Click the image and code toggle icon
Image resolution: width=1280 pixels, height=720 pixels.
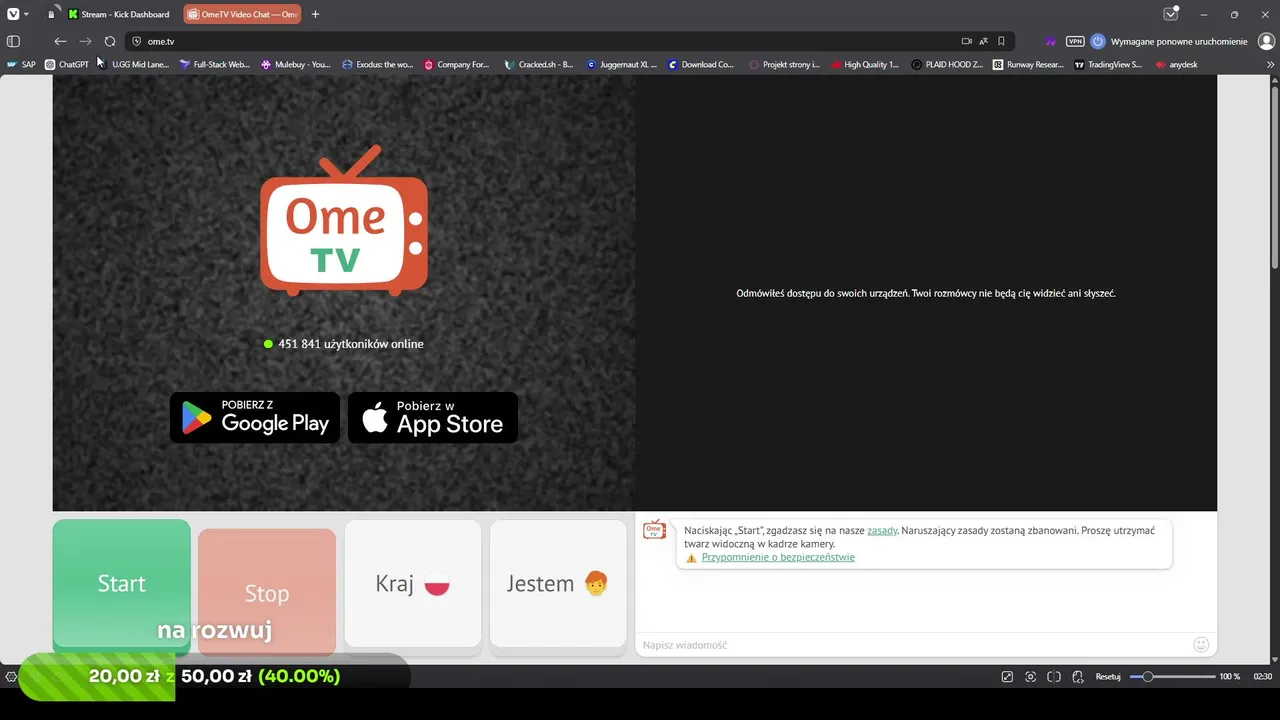pyautogui.click(x=1077, y=677)
